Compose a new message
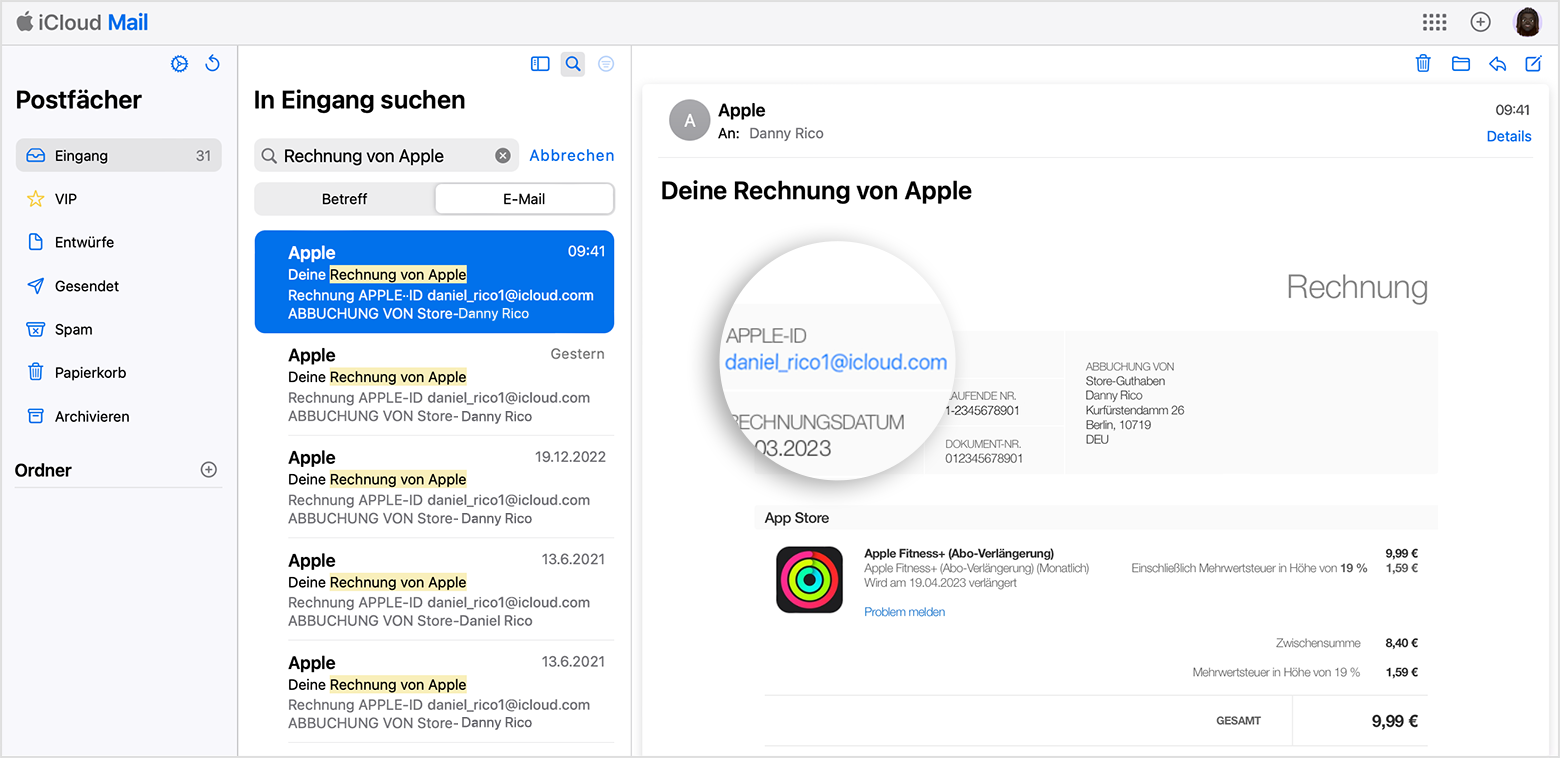 pyautogui.click(x=1533, y=64)
